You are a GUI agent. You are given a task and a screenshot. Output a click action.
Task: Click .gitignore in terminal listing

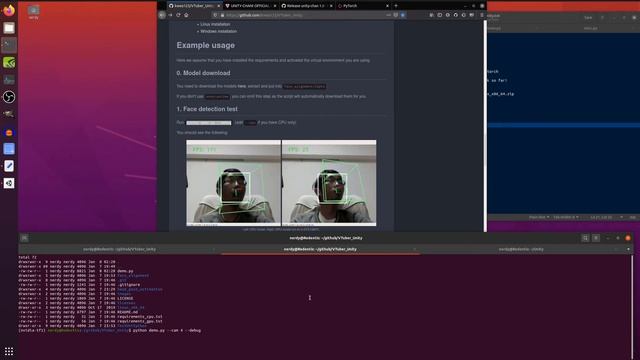pyautogui.click(x=129, y=285)
